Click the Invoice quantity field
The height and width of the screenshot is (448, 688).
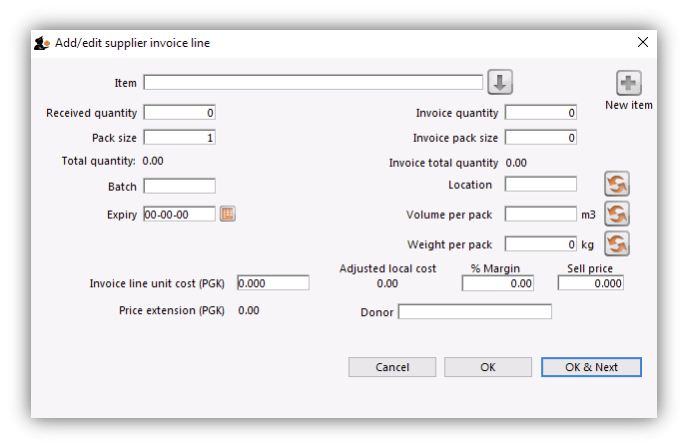[x=541, y=113]
